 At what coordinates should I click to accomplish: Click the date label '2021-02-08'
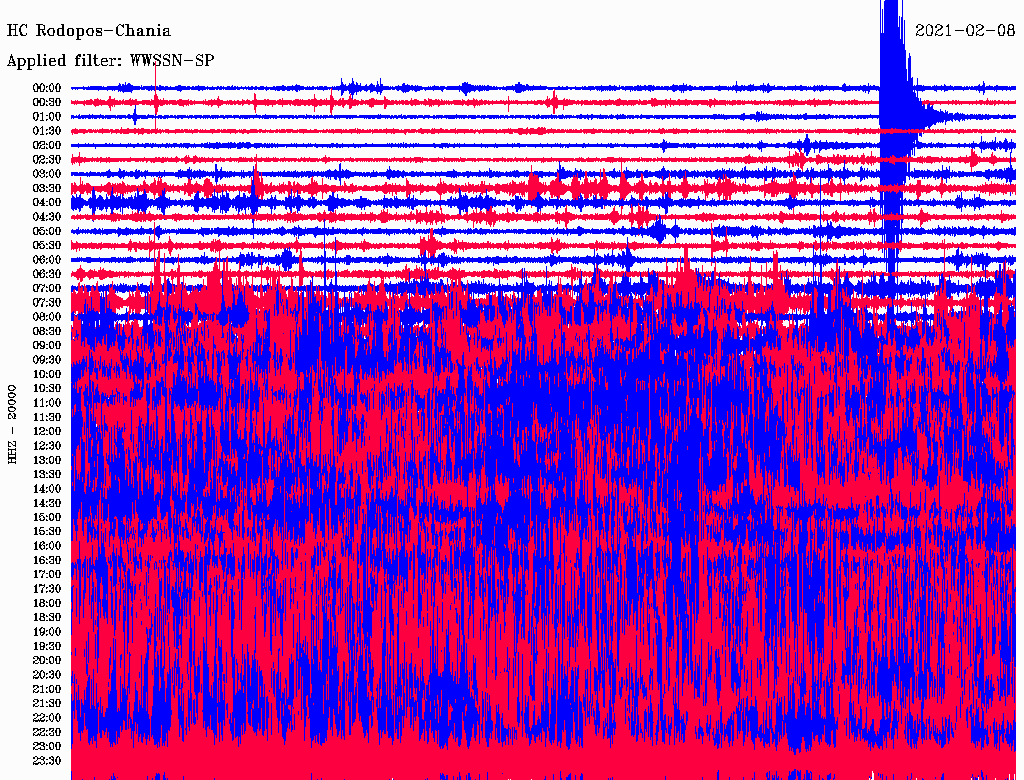(x=965, y=31)
